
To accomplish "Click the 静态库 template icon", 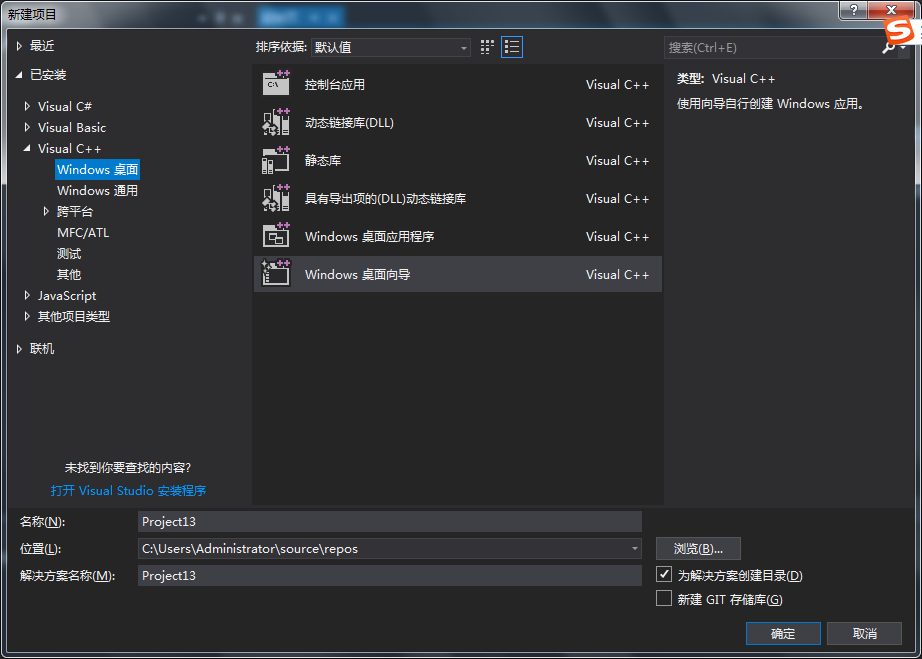I will [x=276, y=160].
